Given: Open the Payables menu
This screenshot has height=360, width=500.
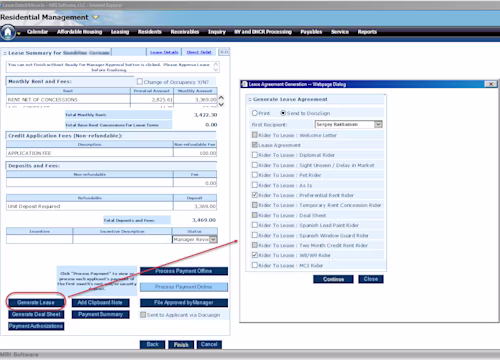Looking at the screenshot, I should point(311,32).
